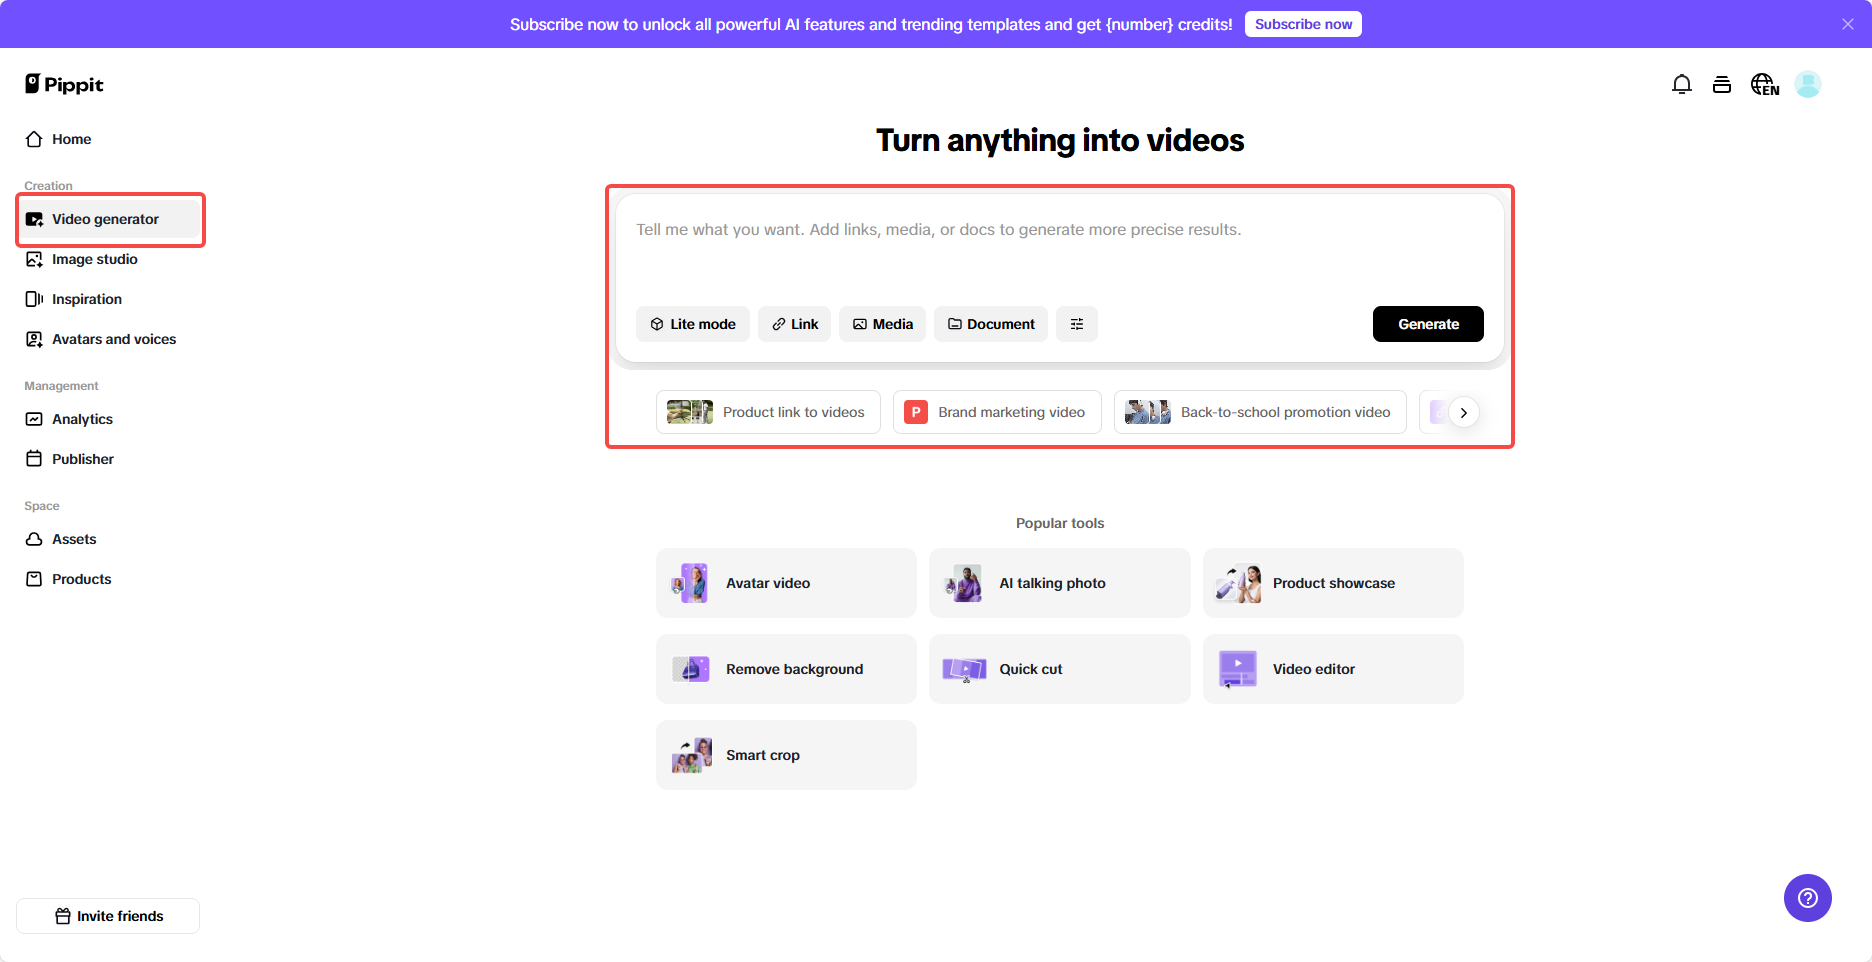This screenshot has width=1872, height=962.
Task: Open Inspiration page
Action: [108, 299]
